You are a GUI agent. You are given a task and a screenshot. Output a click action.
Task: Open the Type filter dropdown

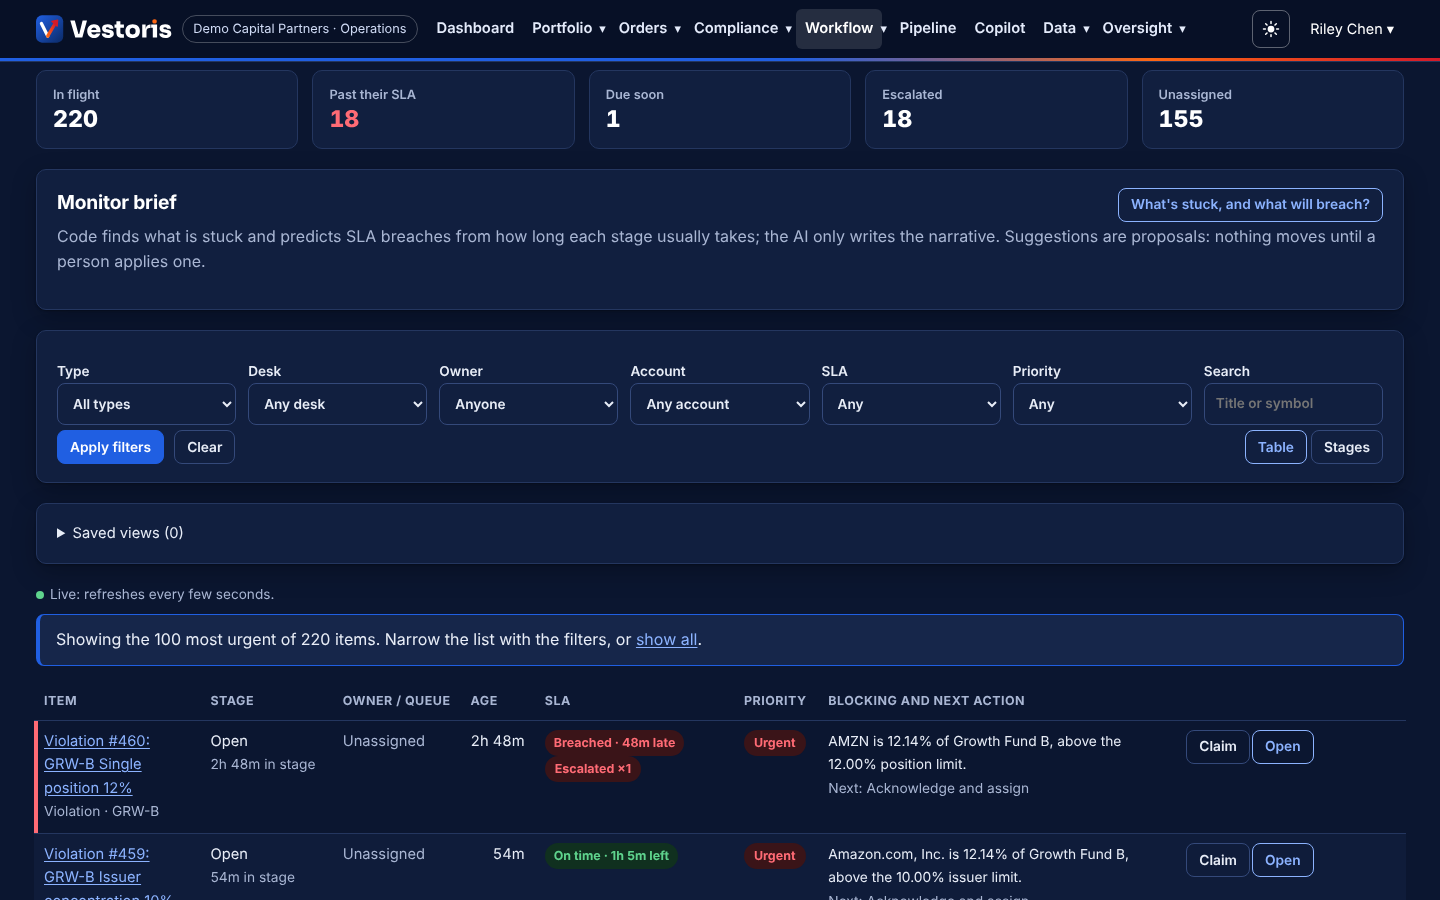click(146, 404)
